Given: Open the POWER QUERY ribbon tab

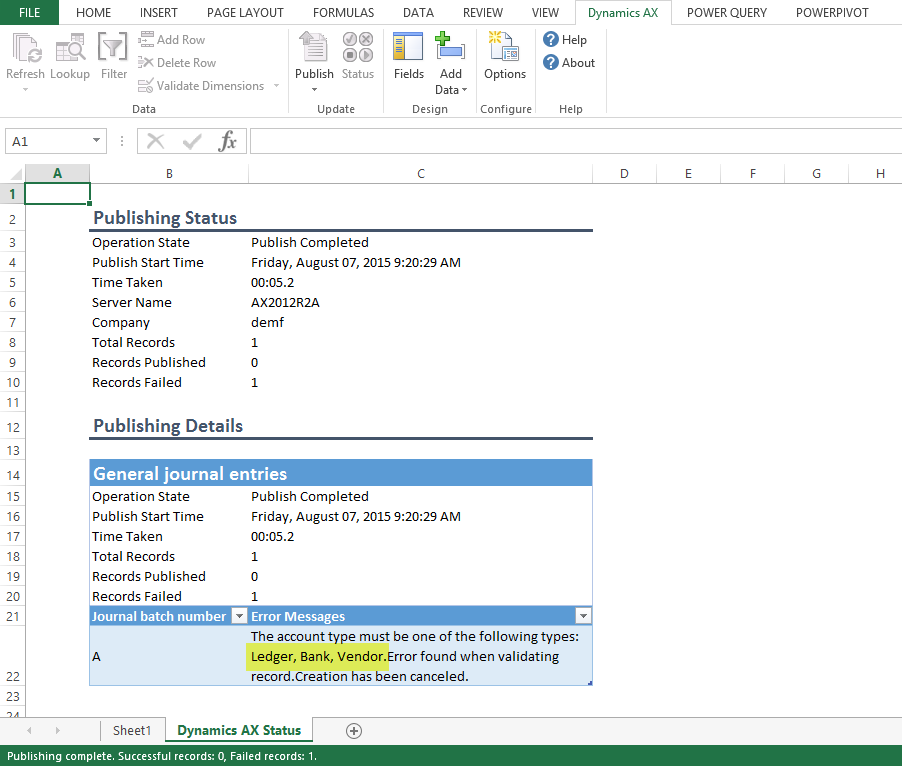Looking at the screenshot, I should 727,13.
